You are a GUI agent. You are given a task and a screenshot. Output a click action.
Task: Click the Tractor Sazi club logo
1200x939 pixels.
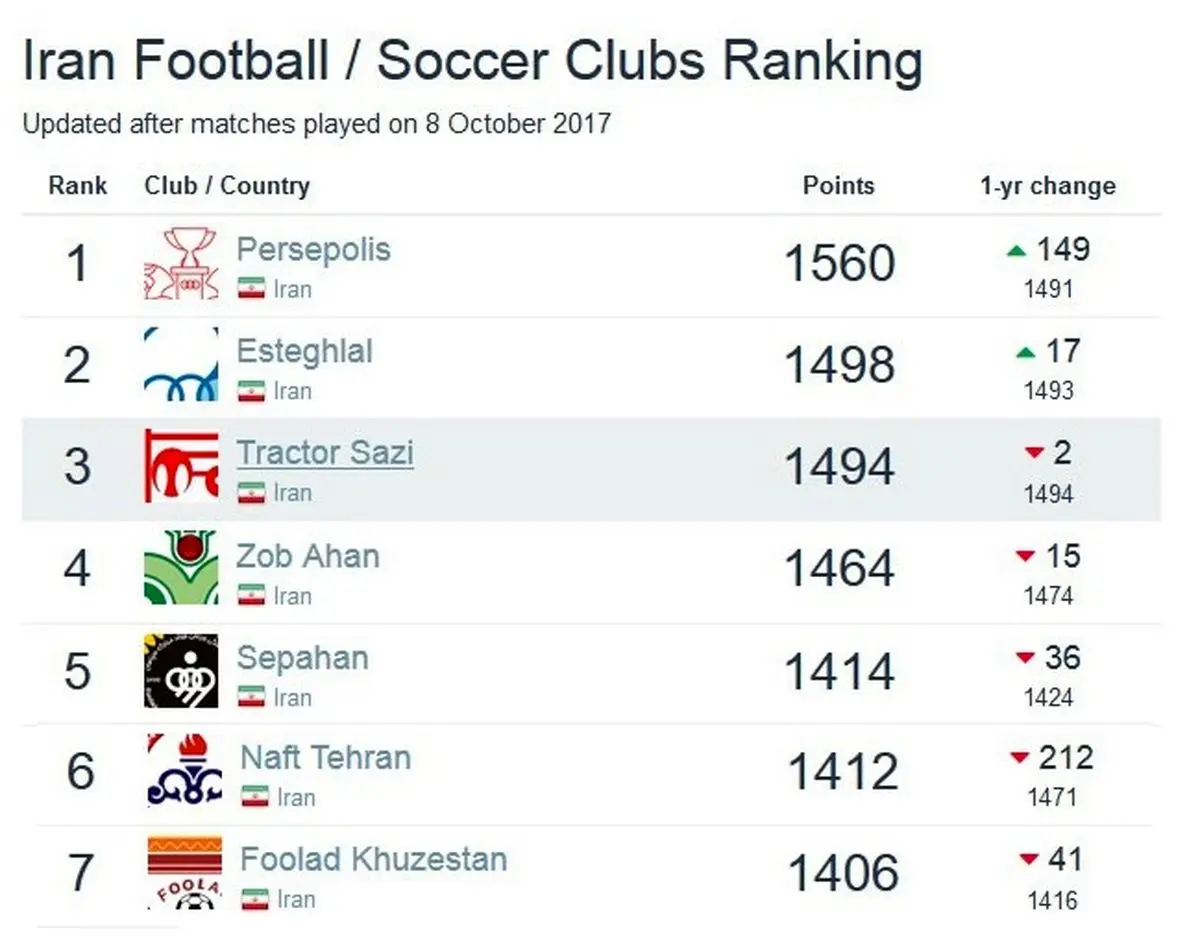(x=181, y=467)
